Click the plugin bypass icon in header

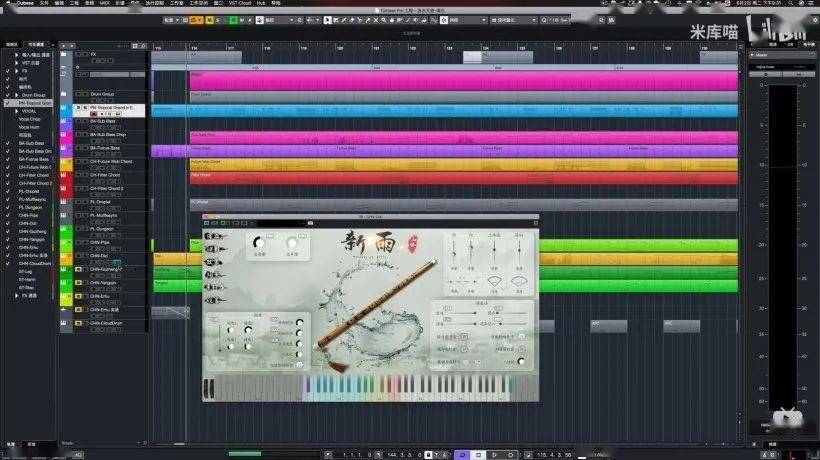point(207,223)
